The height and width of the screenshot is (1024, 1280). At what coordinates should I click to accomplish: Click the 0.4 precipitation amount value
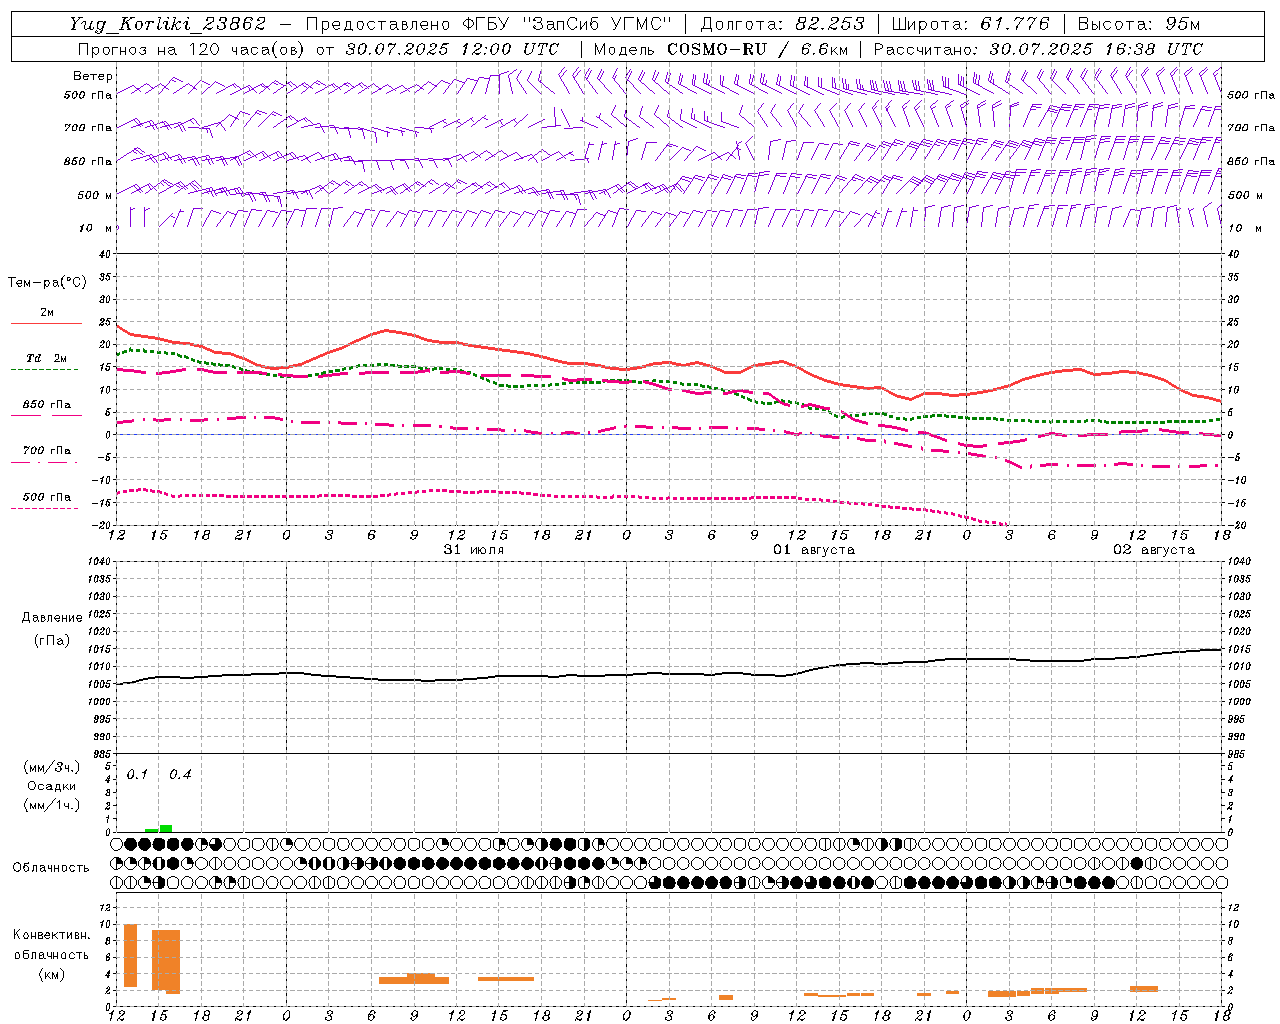point(180,775)
